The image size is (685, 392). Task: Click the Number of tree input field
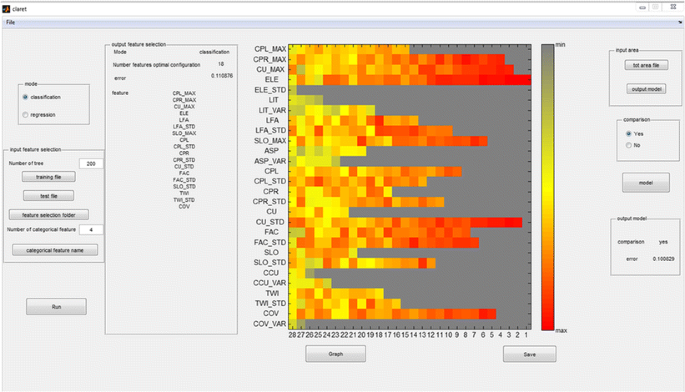click(x=91, y=163)
